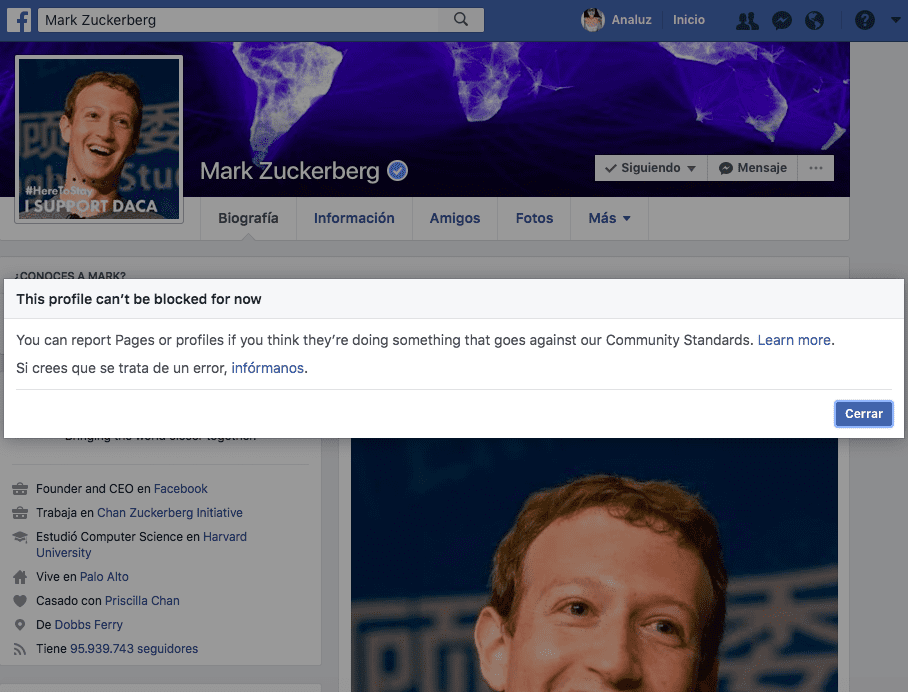908x692 pixels.
Task: Open the Fotos tab
Action: click(534, 218)
